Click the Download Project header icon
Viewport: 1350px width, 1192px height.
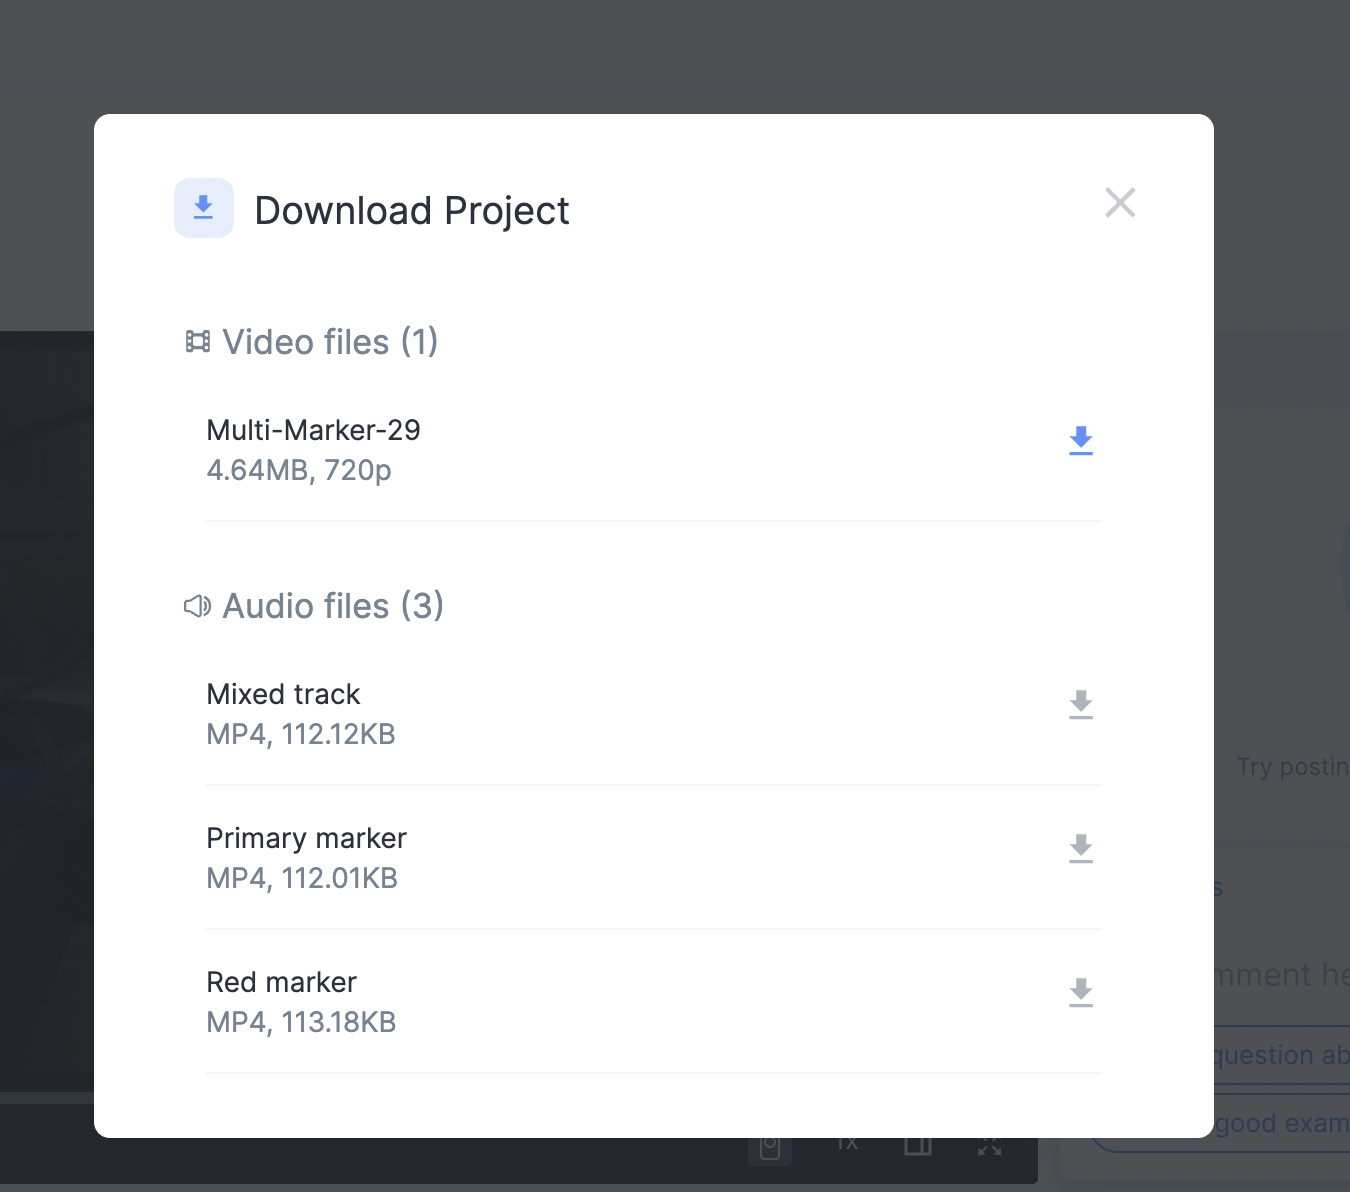pos(204,208)
